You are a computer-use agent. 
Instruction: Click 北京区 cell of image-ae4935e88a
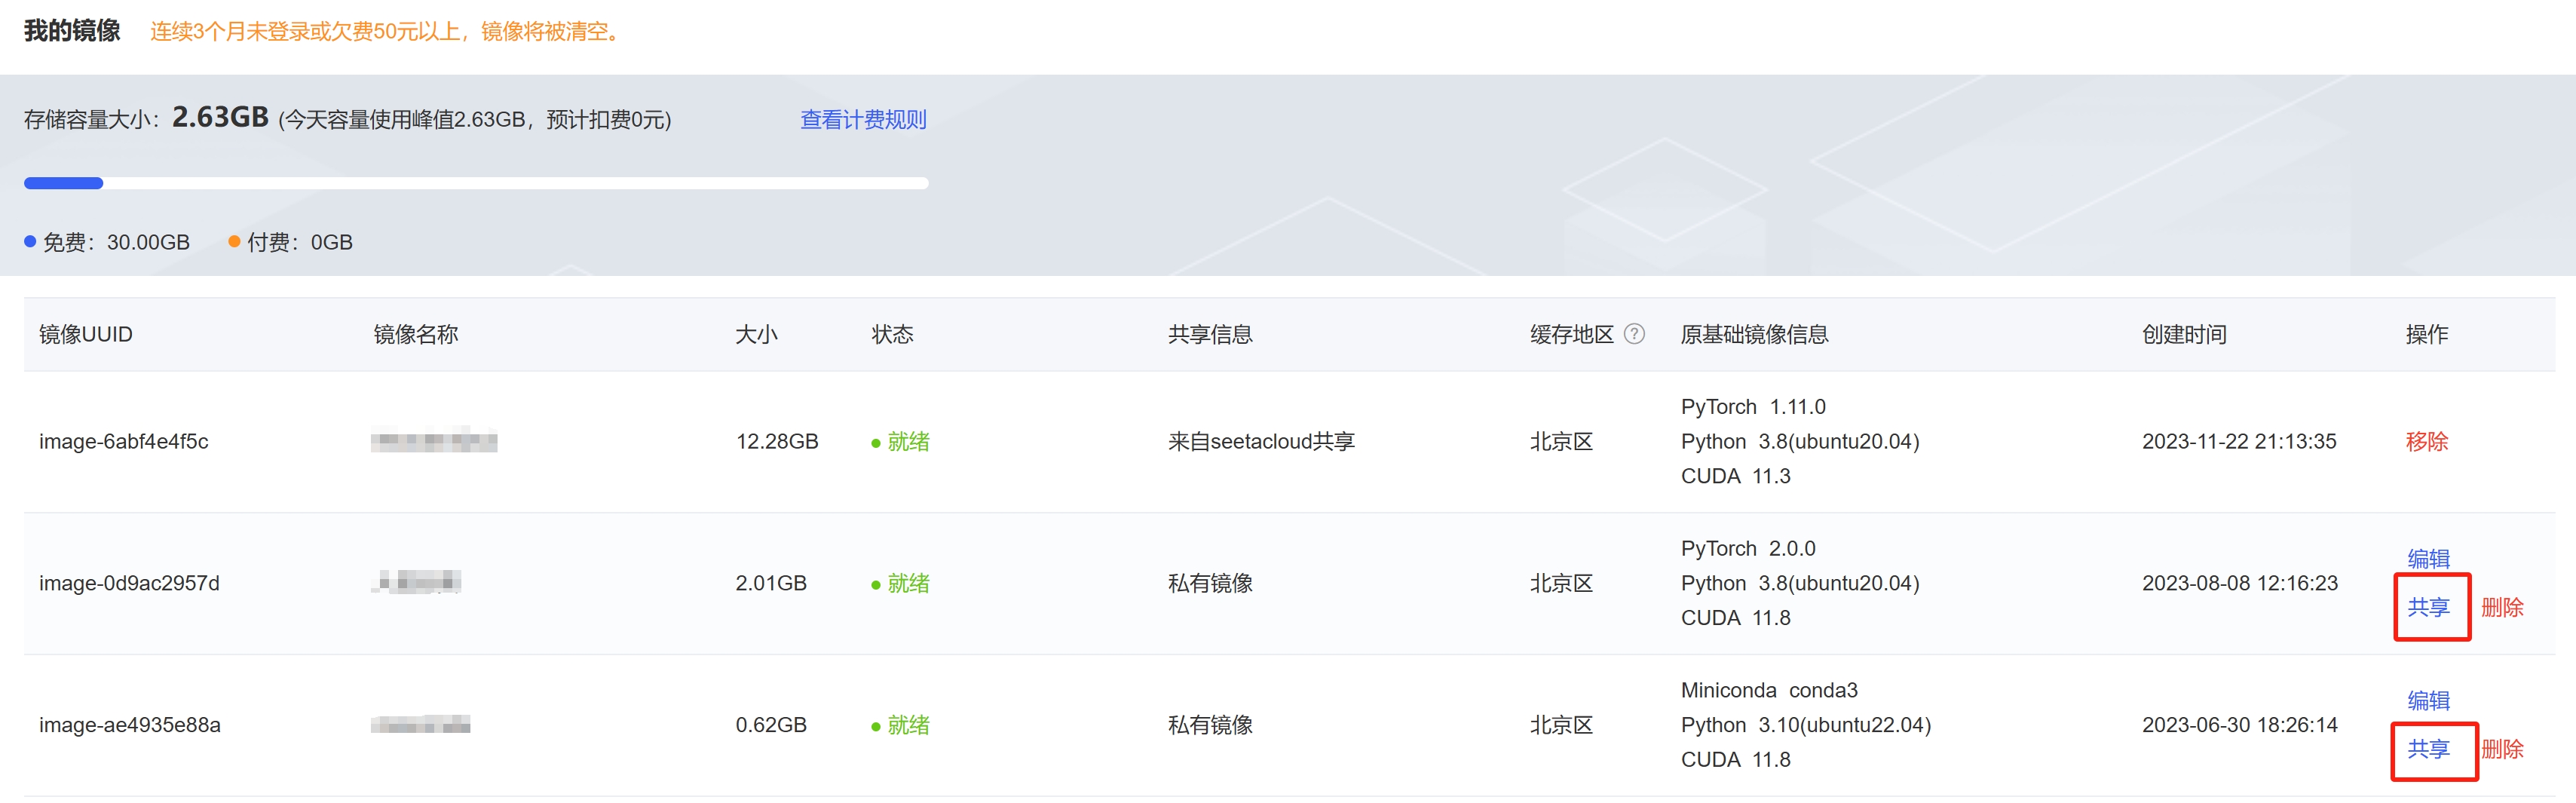[1561, 725]
